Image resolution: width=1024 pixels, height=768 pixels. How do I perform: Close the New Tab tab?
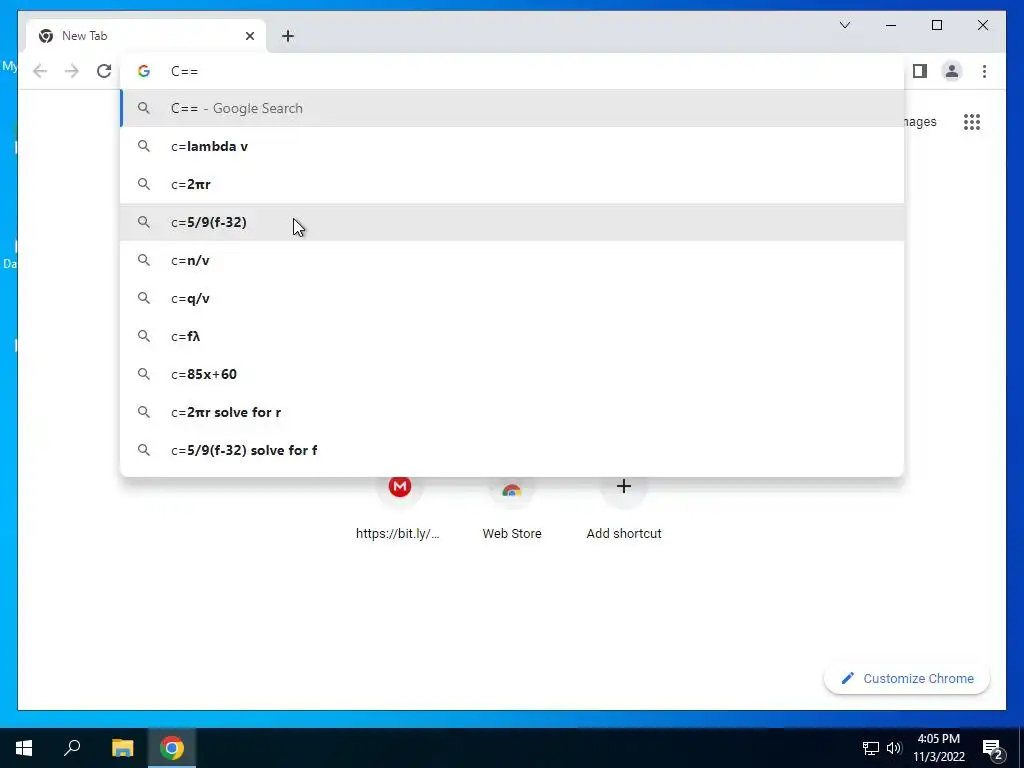pyautogui.click(x=249, y=36)
